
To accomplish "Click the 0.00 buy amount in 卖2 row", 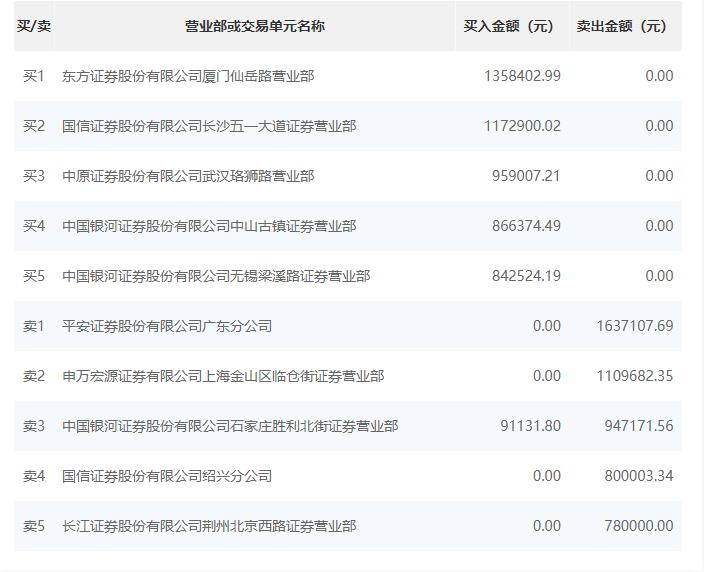I will point(547,375).
